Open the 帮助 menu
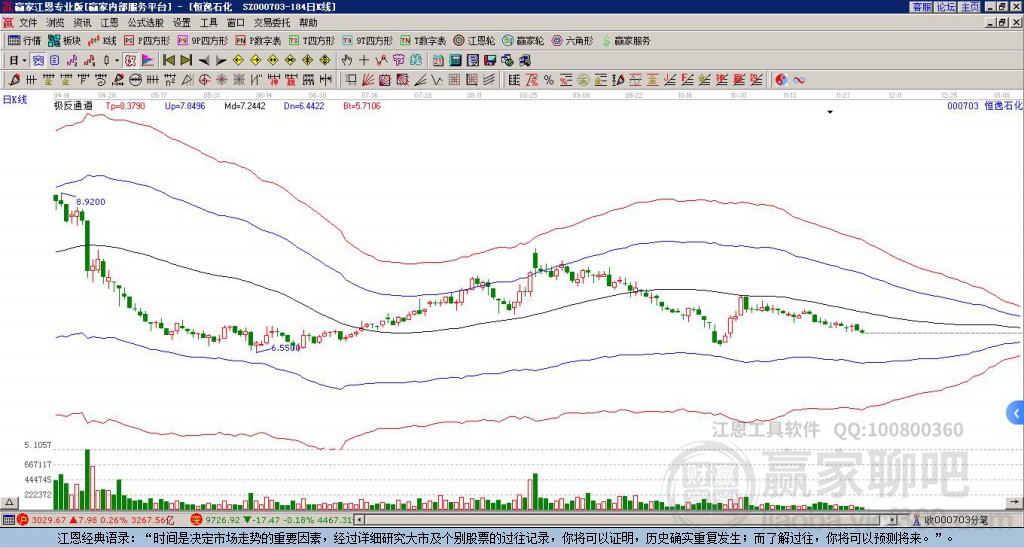Viewport: 1024px width, 548px height. (x=308, y=23)
